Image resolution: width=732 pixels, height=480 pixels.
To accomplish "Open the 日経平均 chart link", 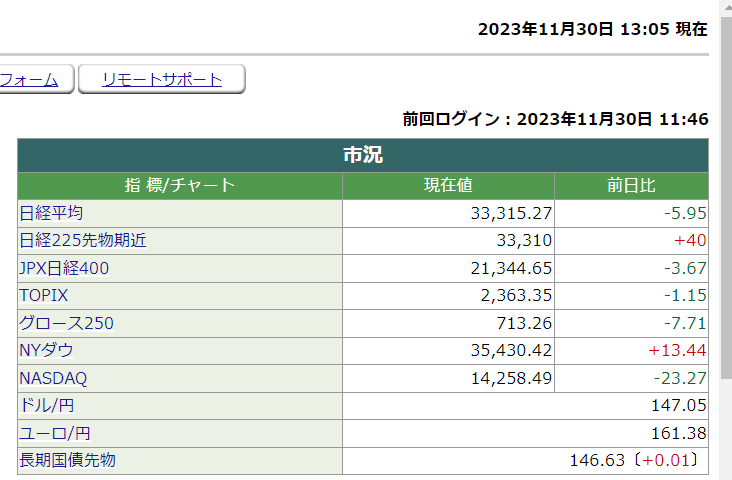I will pos(51,213).
